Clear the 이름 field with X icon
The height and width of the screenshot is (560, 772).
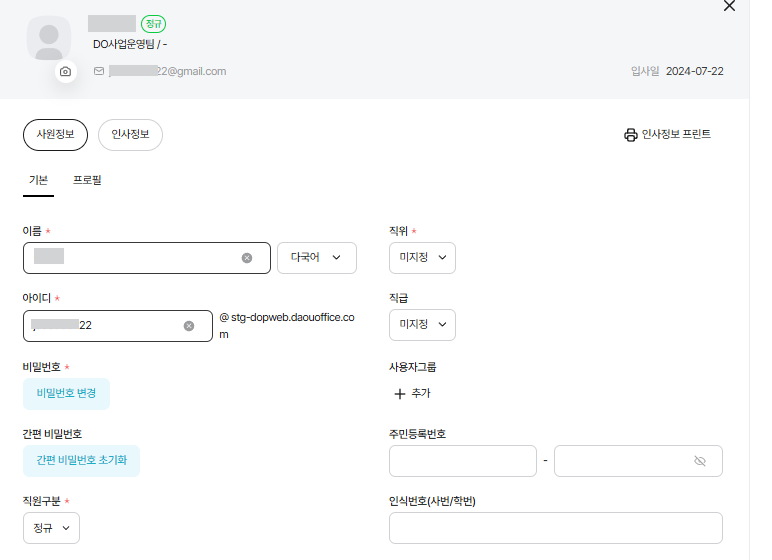click(247, 258)
